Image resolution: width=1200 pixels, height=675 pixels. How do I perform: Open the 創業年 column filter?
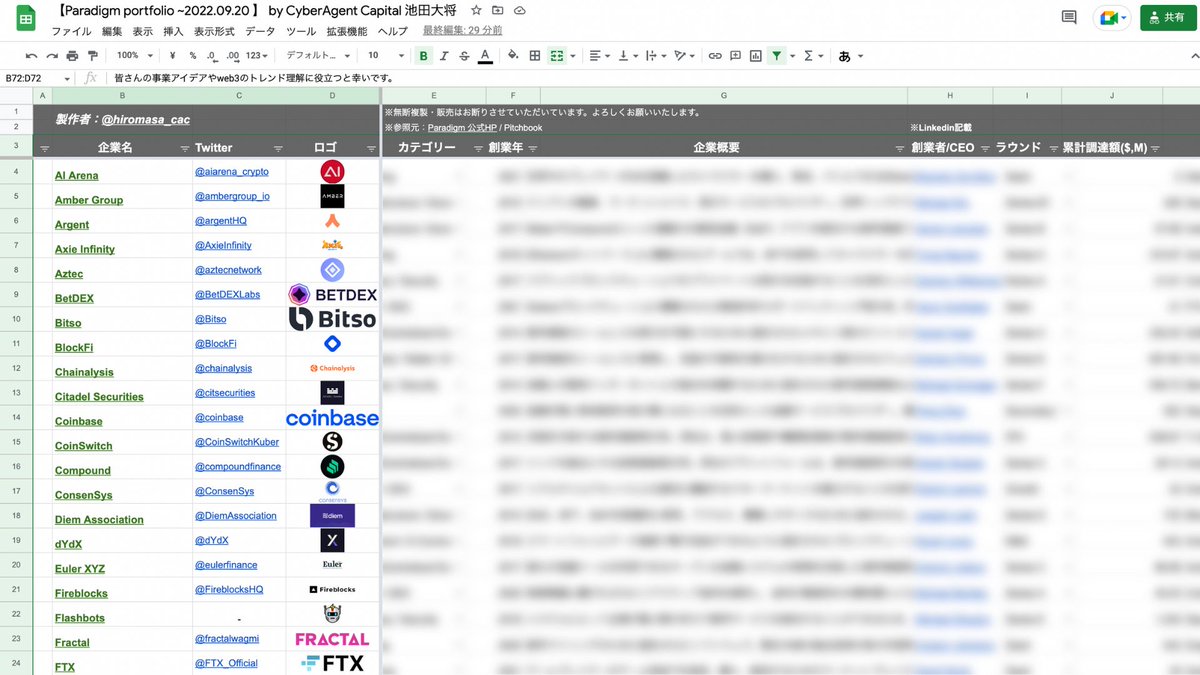click(x=532, y=148)
